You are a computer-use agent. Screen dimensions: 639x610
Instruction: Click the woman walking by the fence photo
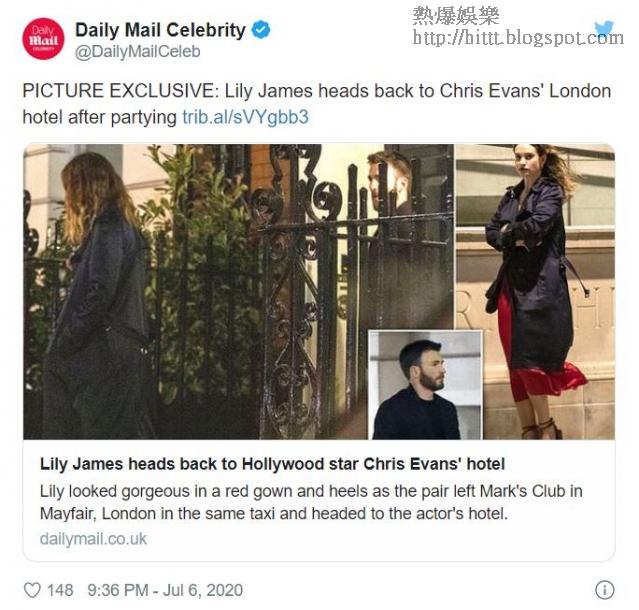(238, 291)
